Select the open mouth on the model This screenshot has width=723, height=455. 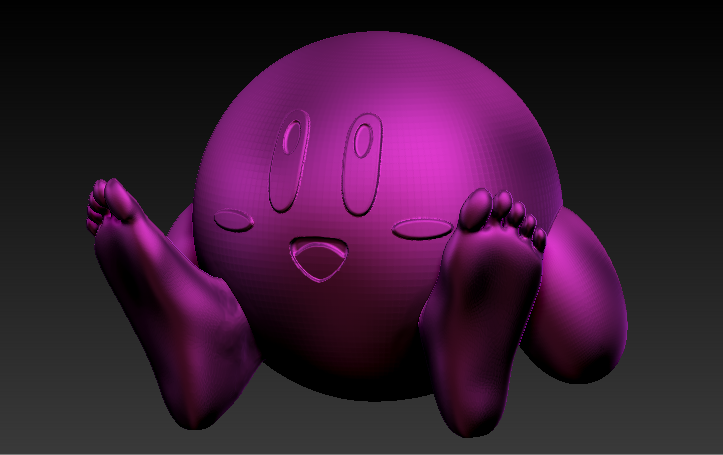[319, 259]
